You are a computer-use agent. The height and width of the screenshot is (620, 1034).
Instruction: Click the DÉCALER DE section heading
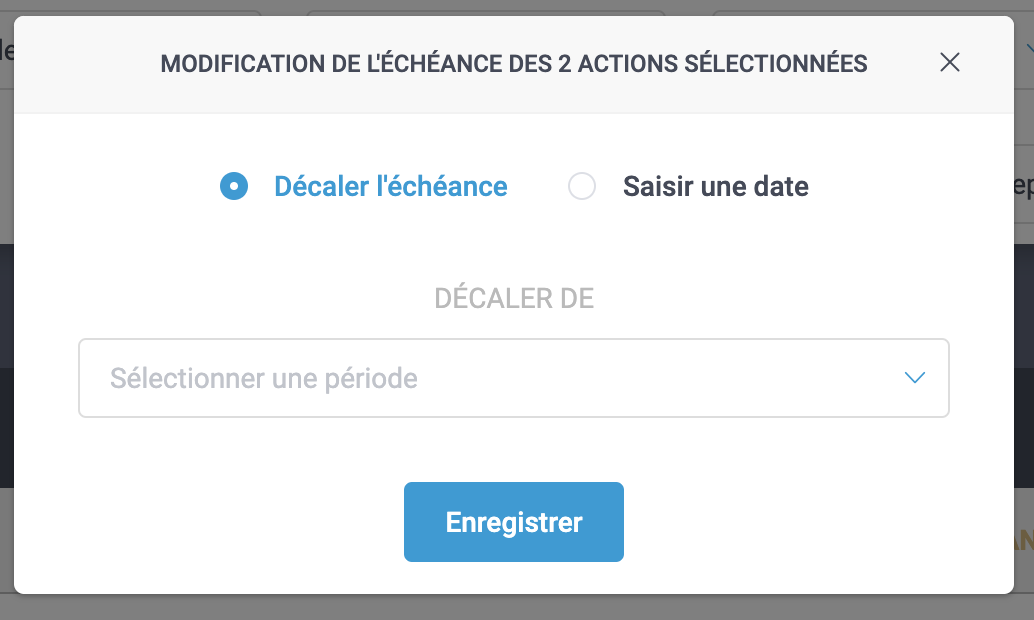513,298
